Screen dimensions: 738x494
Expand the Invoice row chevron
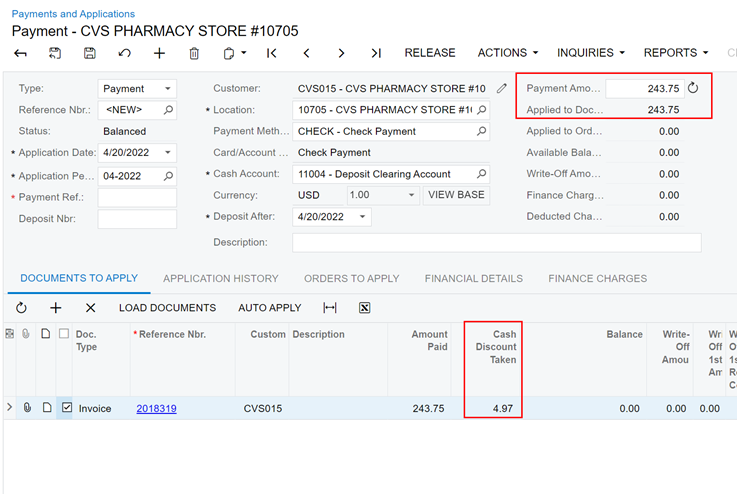tap(9, 407)
